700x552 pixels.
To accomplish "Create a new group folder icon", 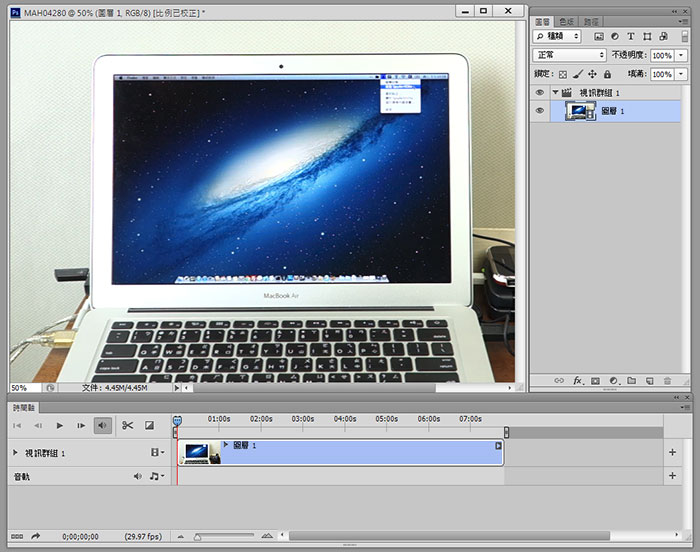I will point(631,381).
